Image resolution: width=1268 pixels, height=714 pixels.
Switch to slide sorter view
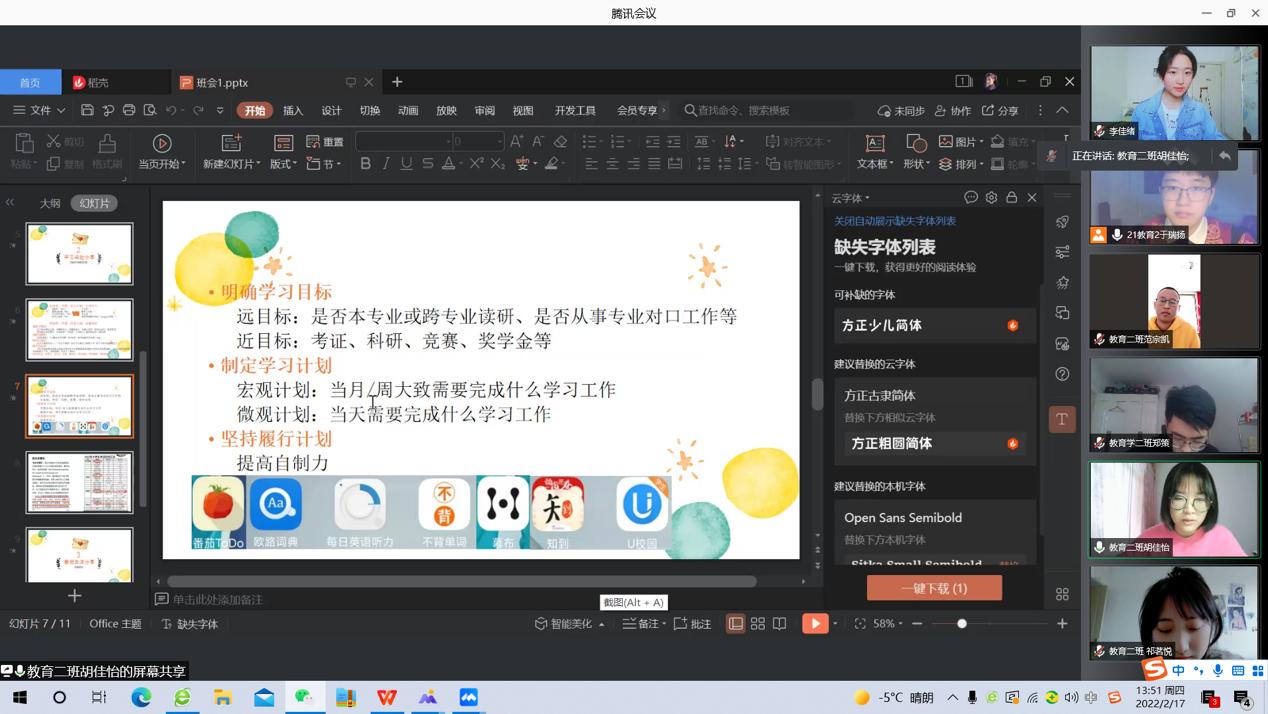point(758,624)
